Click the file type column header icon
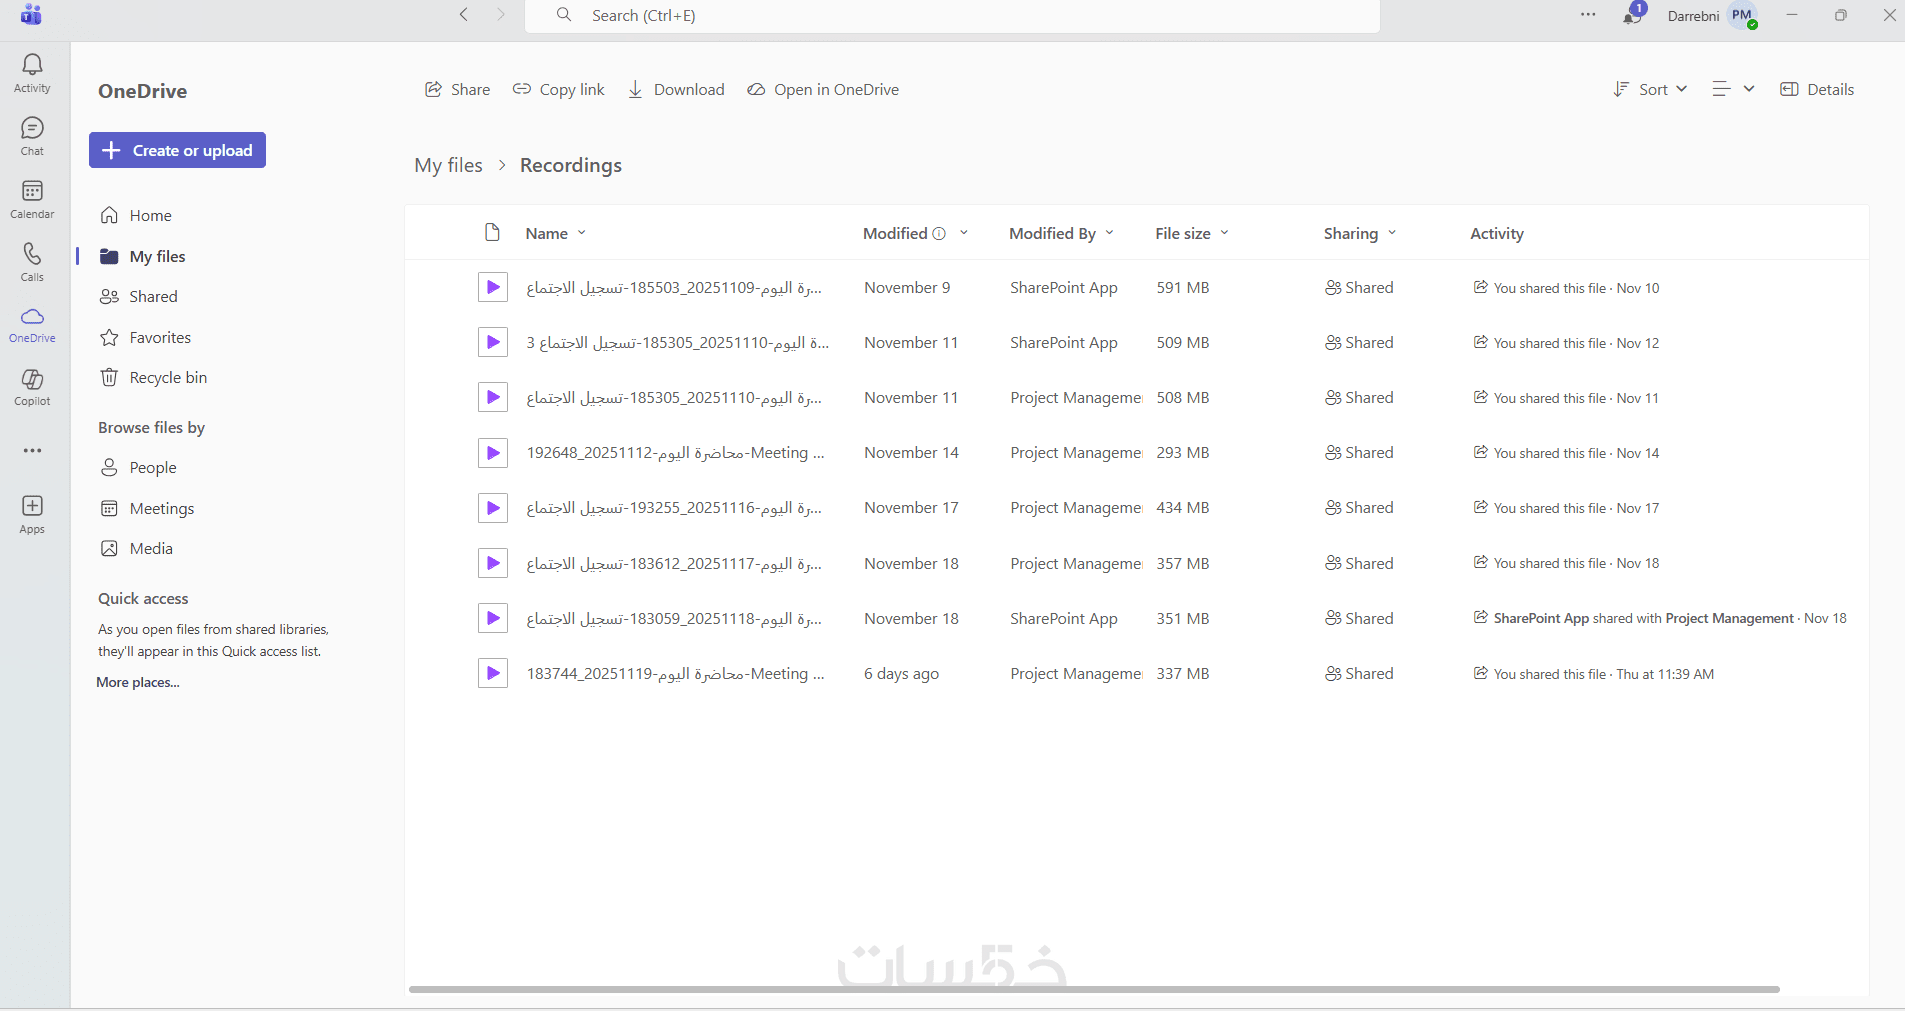Screen dimensions: 1905x1011 click(x=492, y=233)
